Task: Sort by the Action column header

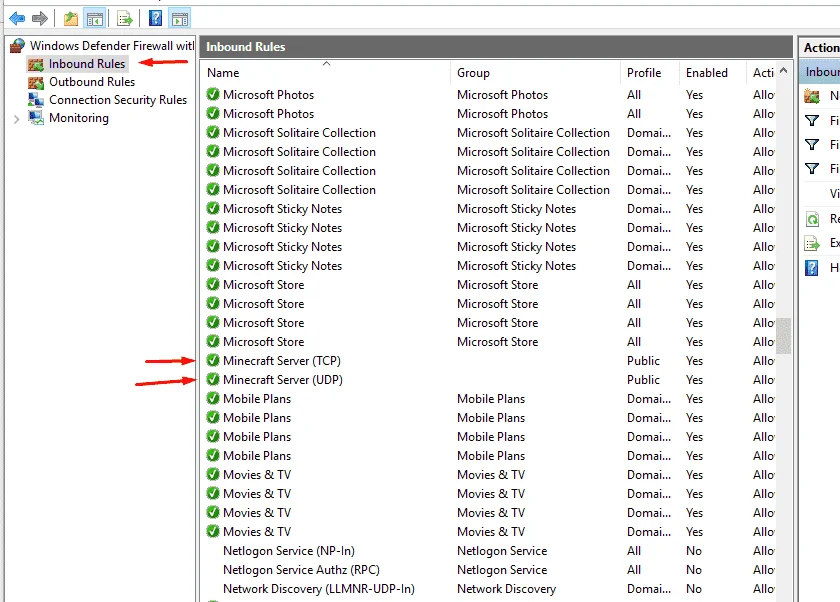Action: tap(763, 73)
